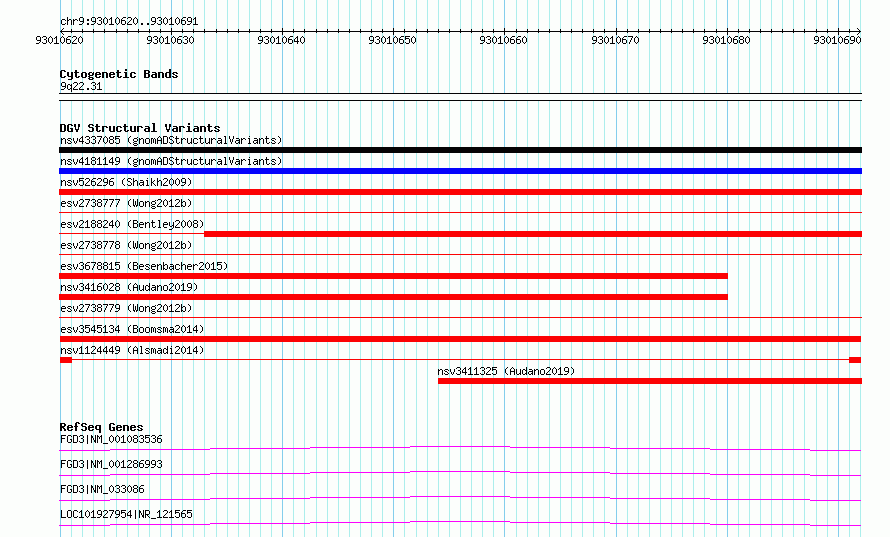Click the blue nsv4181149 variant bar
This screenshot has width=890, height=537.
tap(460, 171)
